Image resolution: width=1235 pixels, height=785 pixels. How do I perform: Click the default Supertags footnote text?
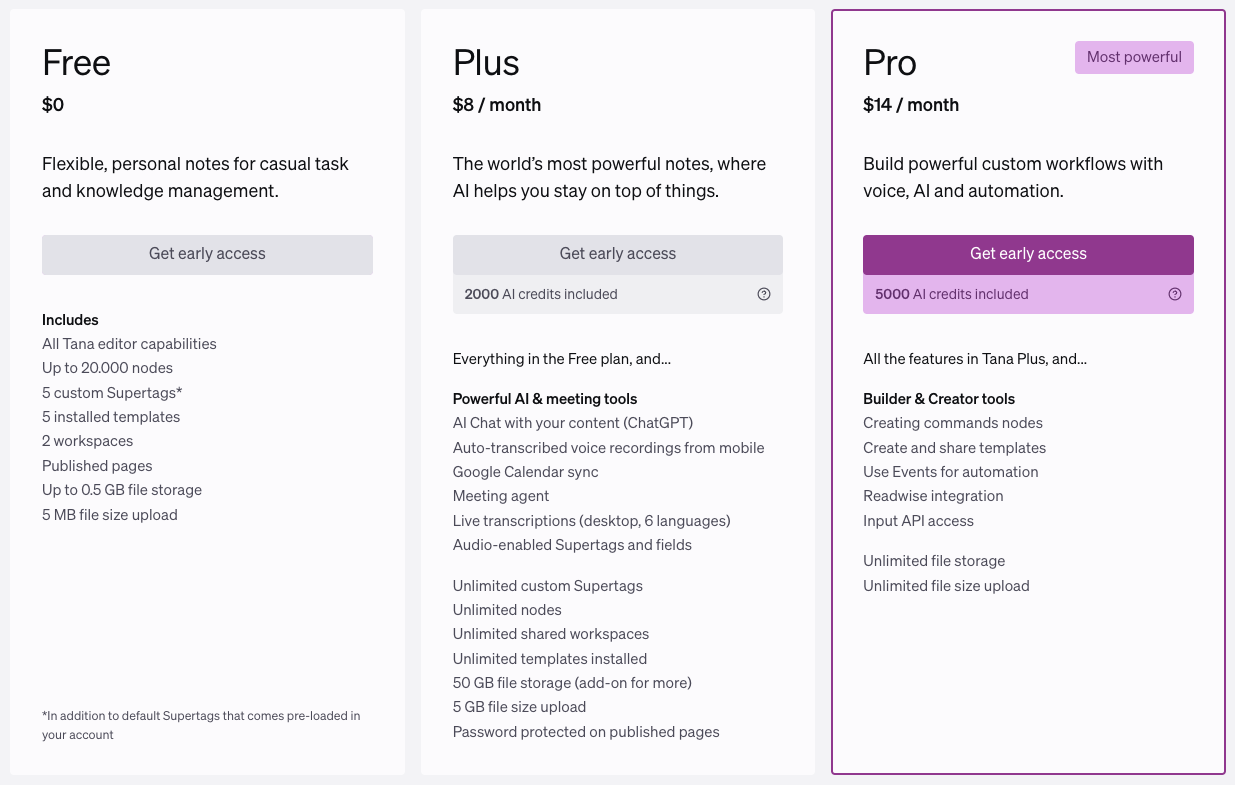pyautogui.click(x=200, y=725)
